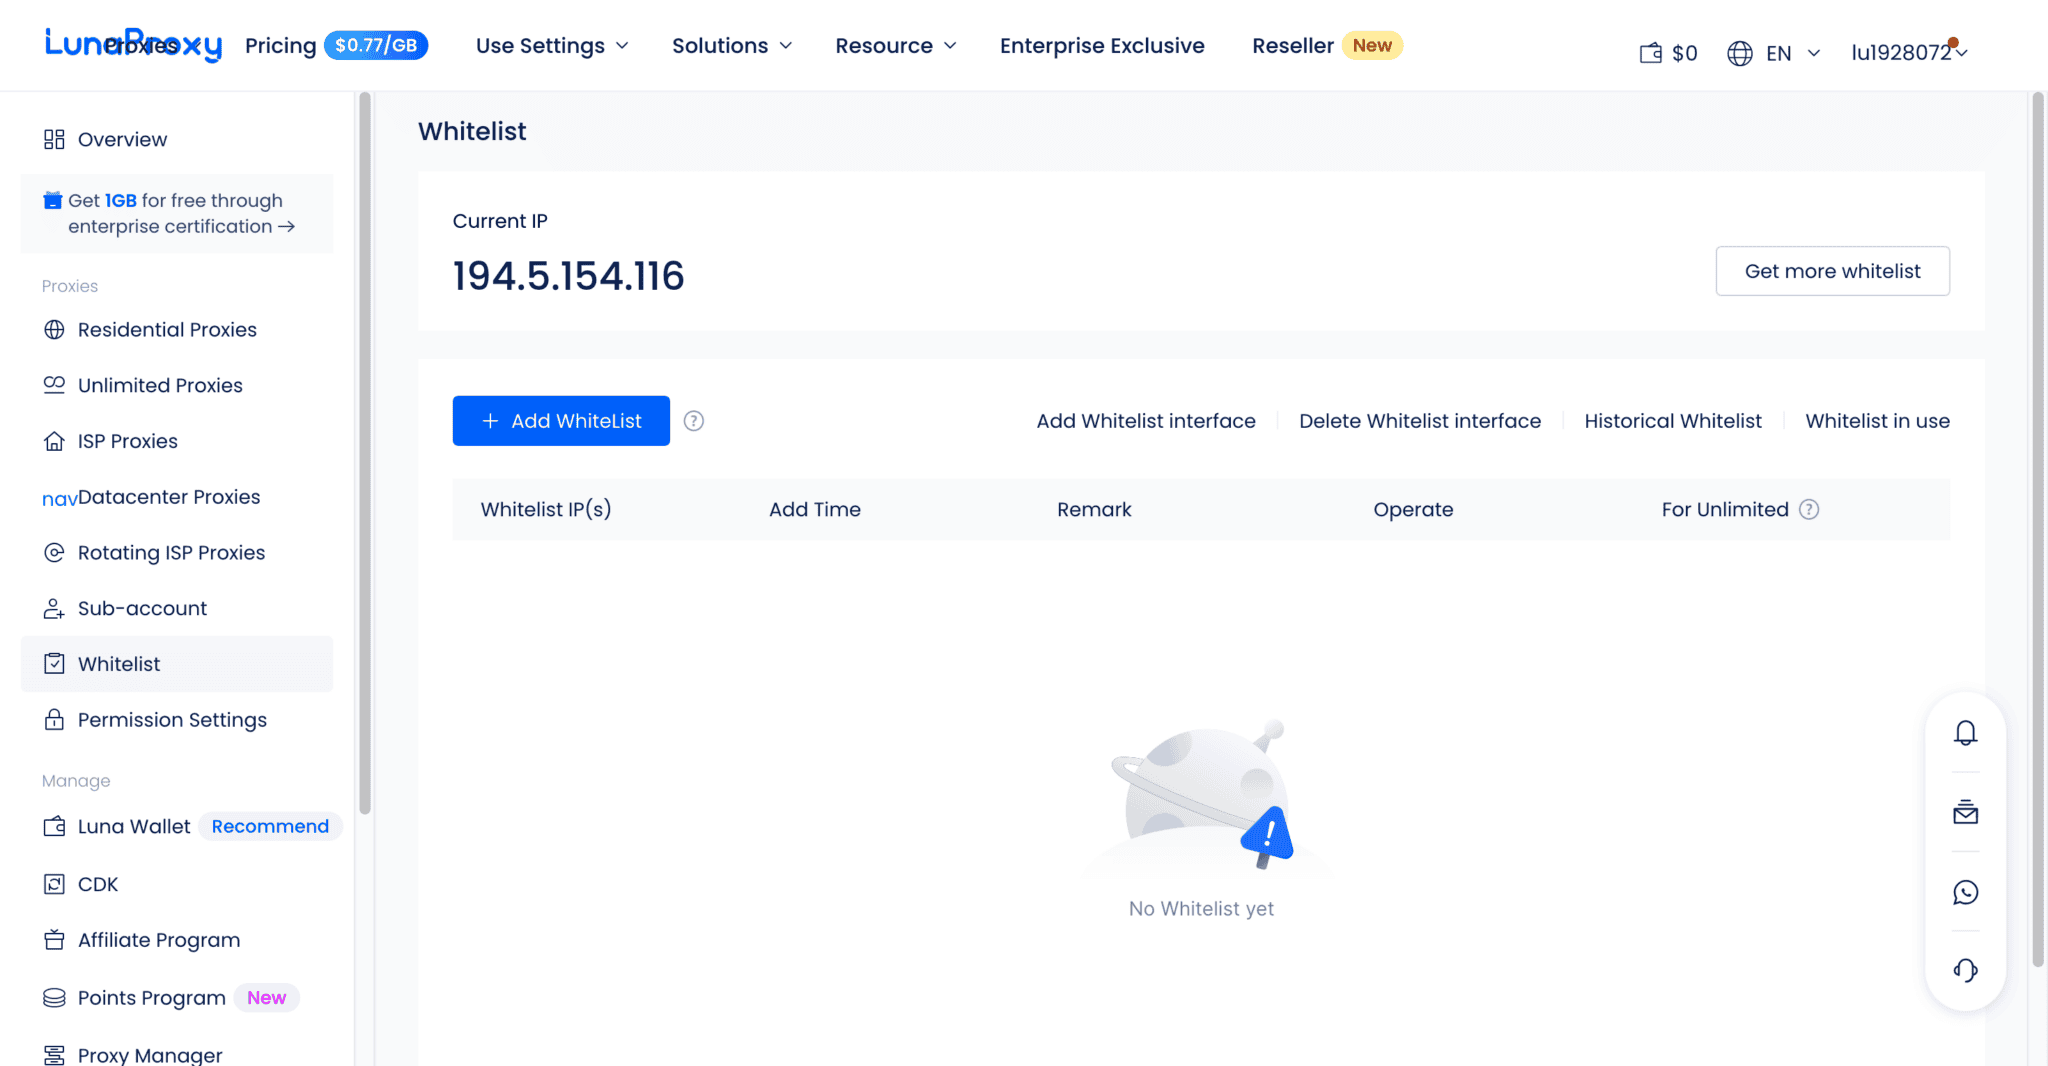Select Rotating ISP Proxies in sidebar
The image size is (2048, 1066).
(171, 552)
